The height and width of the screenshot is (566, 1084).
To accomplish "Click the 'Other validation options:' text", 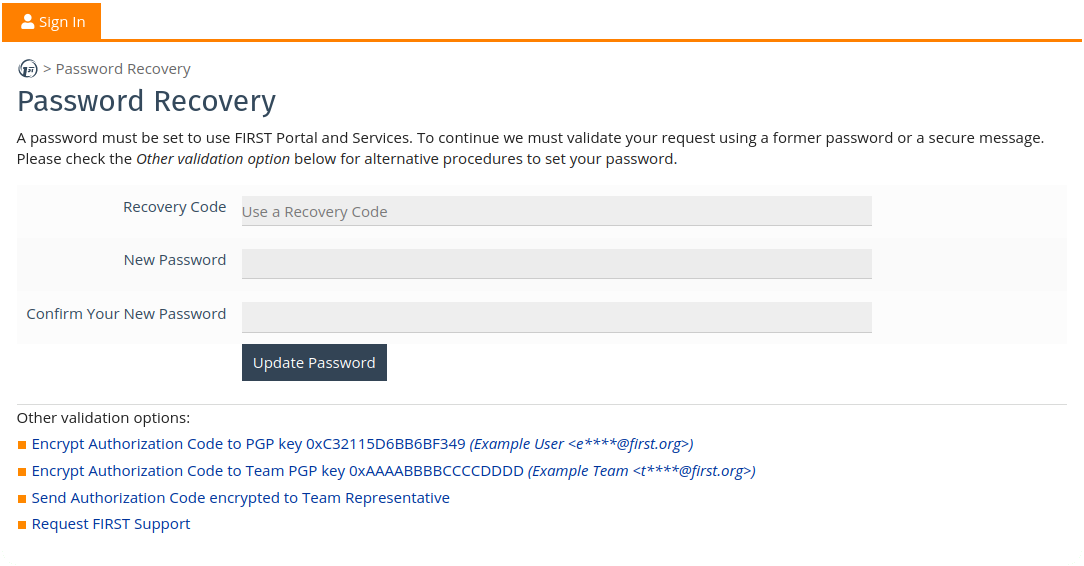I will 103,418.
